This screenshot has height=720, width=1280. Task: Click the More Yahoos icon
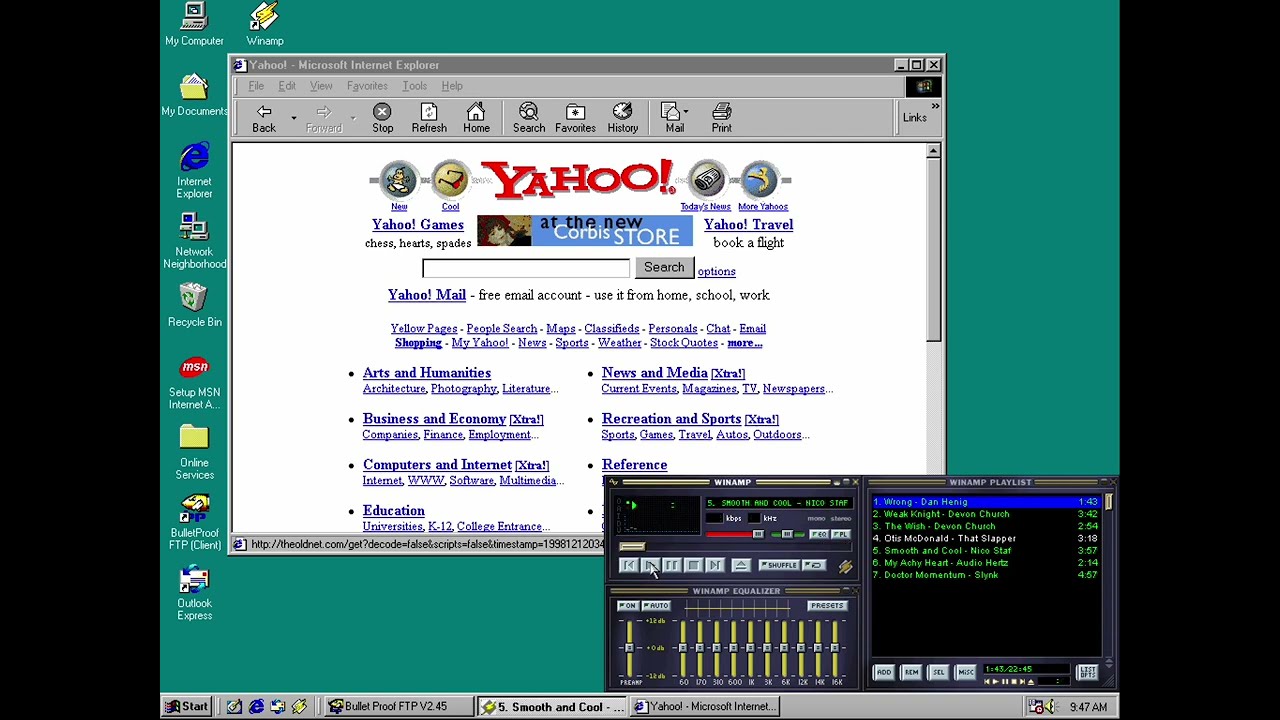(760, 181)
